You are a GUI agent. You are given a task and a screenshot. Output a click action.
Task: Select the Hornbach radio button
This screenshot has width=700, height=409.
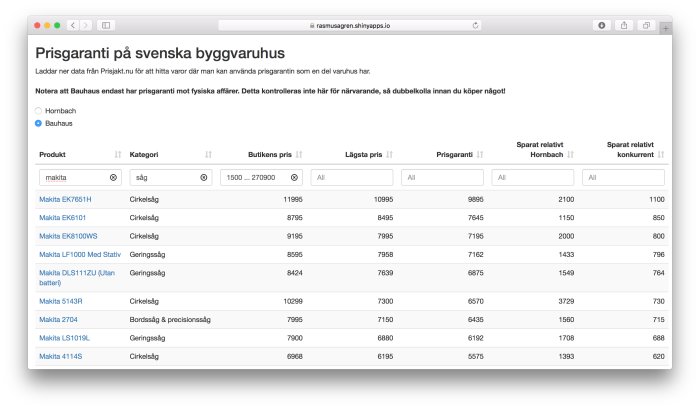pyautogui.click(x=38, y=111)
